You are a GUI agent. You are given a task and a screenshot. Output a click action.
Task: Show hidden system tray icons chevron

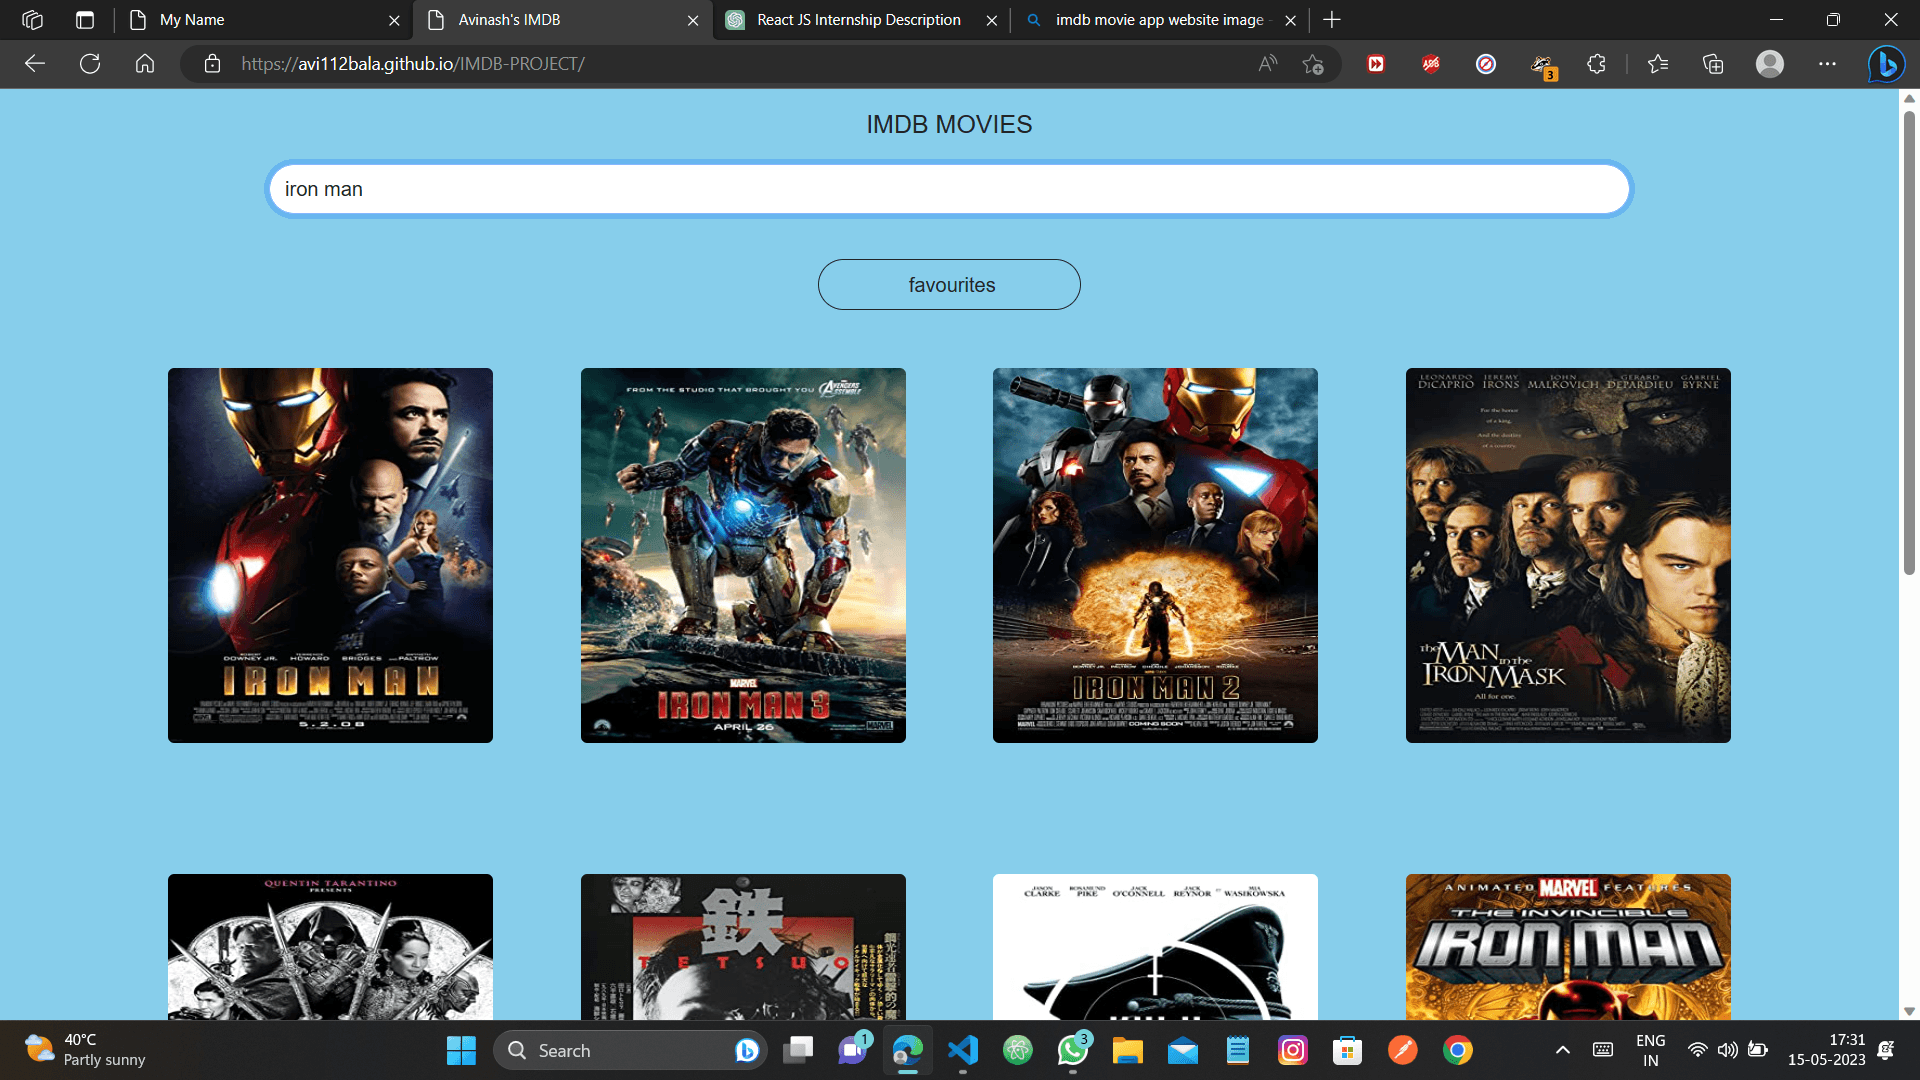tap(1563, 1050)
